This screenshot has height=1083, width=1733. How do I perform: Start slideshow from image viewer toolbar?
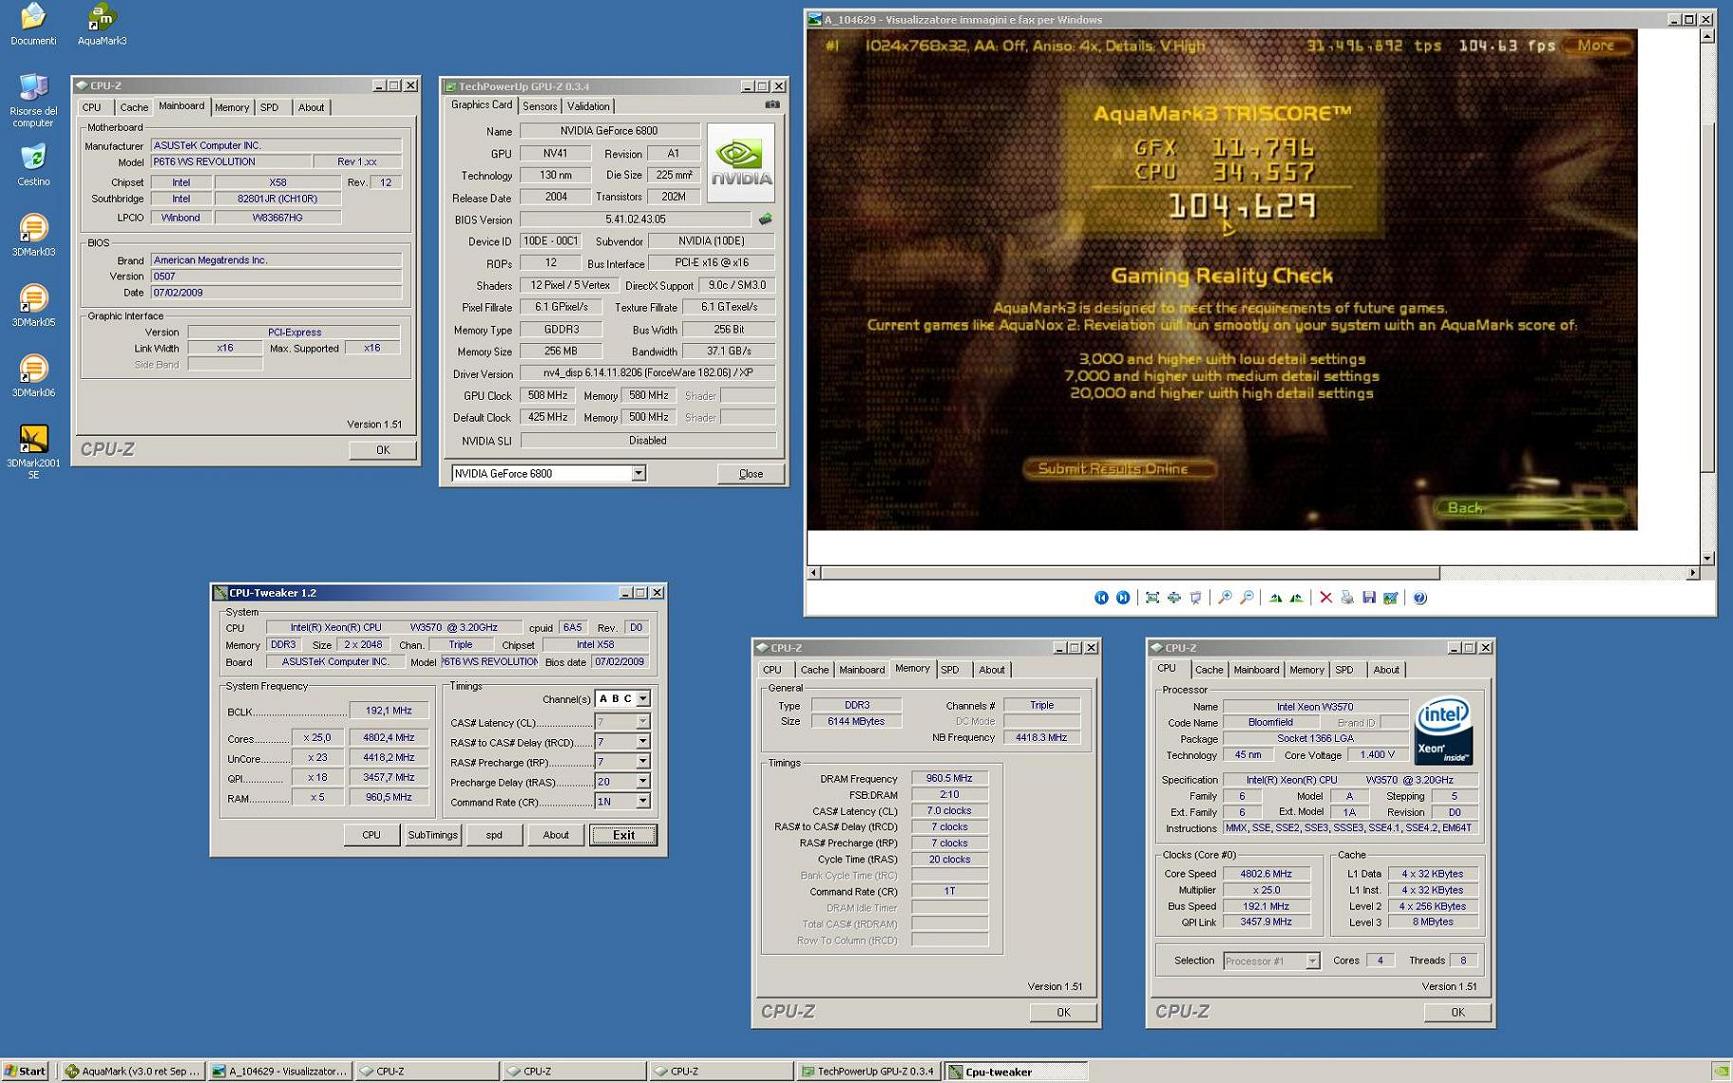pyautogui.click(x=1196, y=598)
